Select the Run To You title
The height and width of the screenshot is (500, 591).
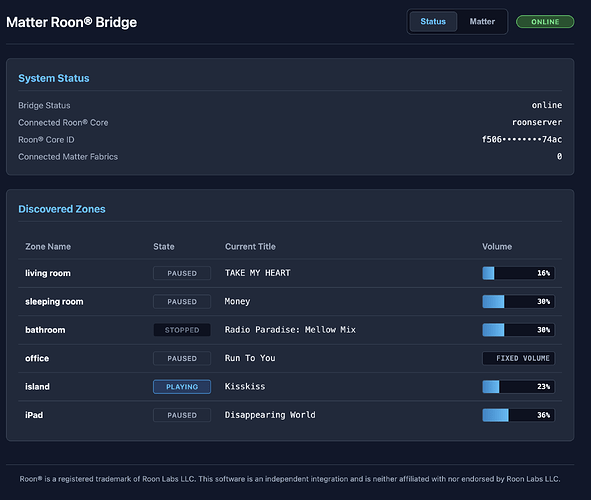pos(250,358)
